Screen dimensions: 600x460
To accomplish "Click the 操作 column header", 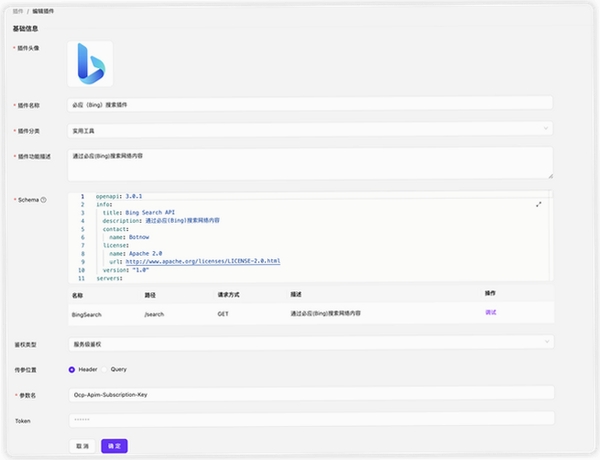I will (490, 293).
